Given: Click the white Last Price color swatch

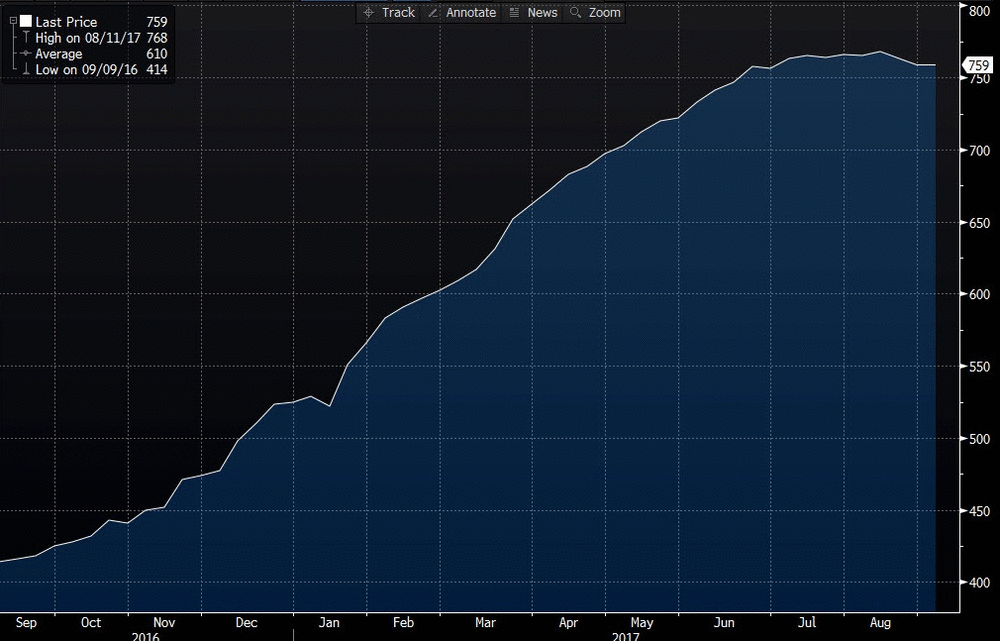Looking at the screenshot, I should point(25,21).
